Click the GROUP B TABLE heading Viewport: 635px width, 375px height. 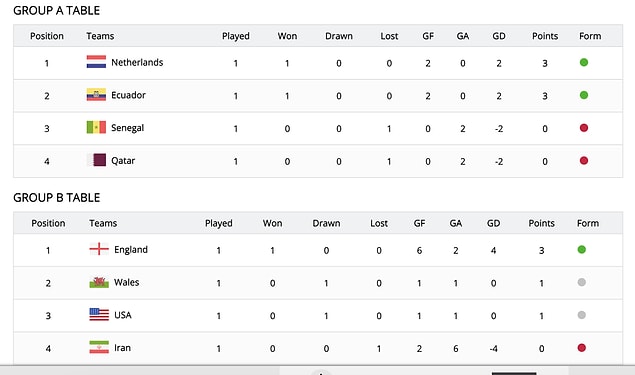click(57, 198)
